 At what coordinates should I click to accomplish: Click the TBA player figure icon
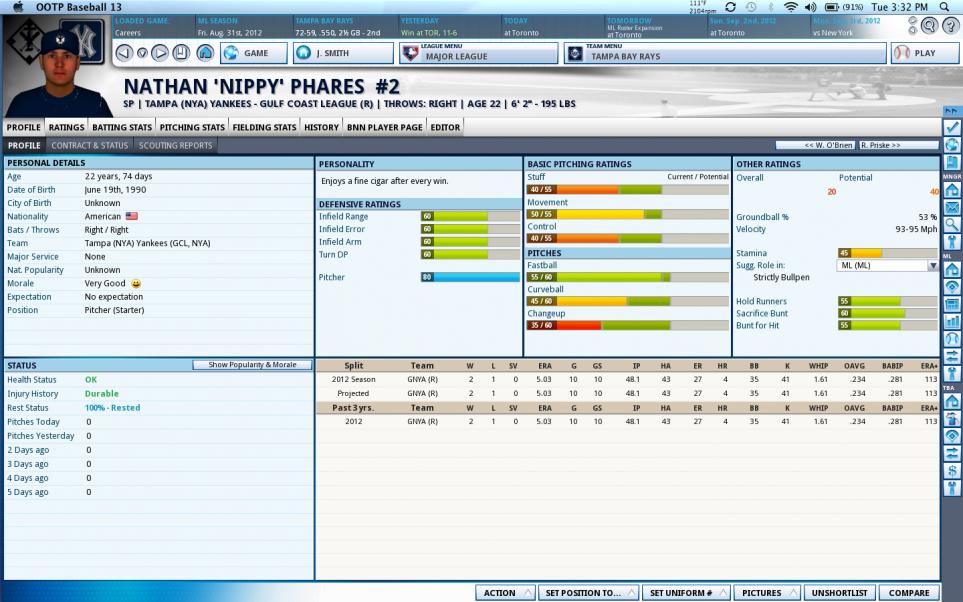952,418
